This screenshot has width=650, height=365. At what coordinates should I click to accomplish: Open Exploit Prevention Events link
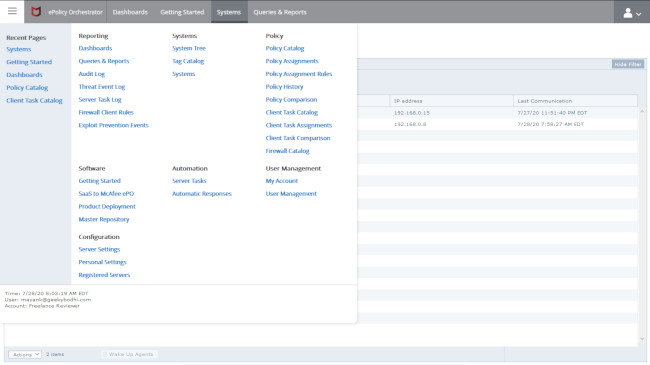(113, 125)
